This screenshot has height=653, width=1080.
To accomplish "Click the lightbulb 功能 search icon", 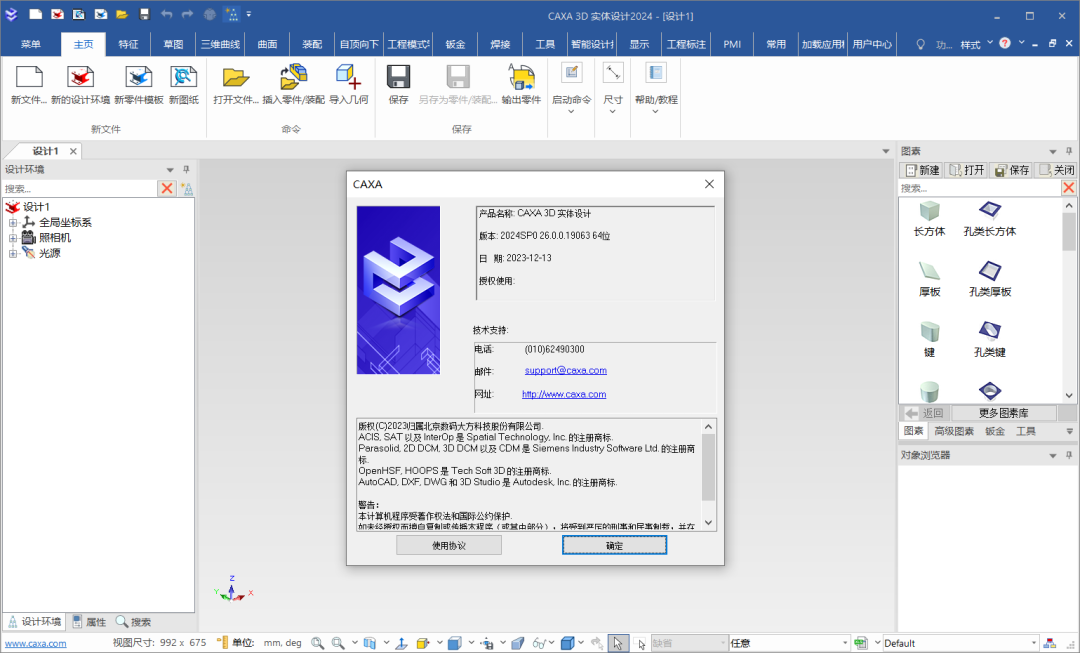I will click(920, 44).
